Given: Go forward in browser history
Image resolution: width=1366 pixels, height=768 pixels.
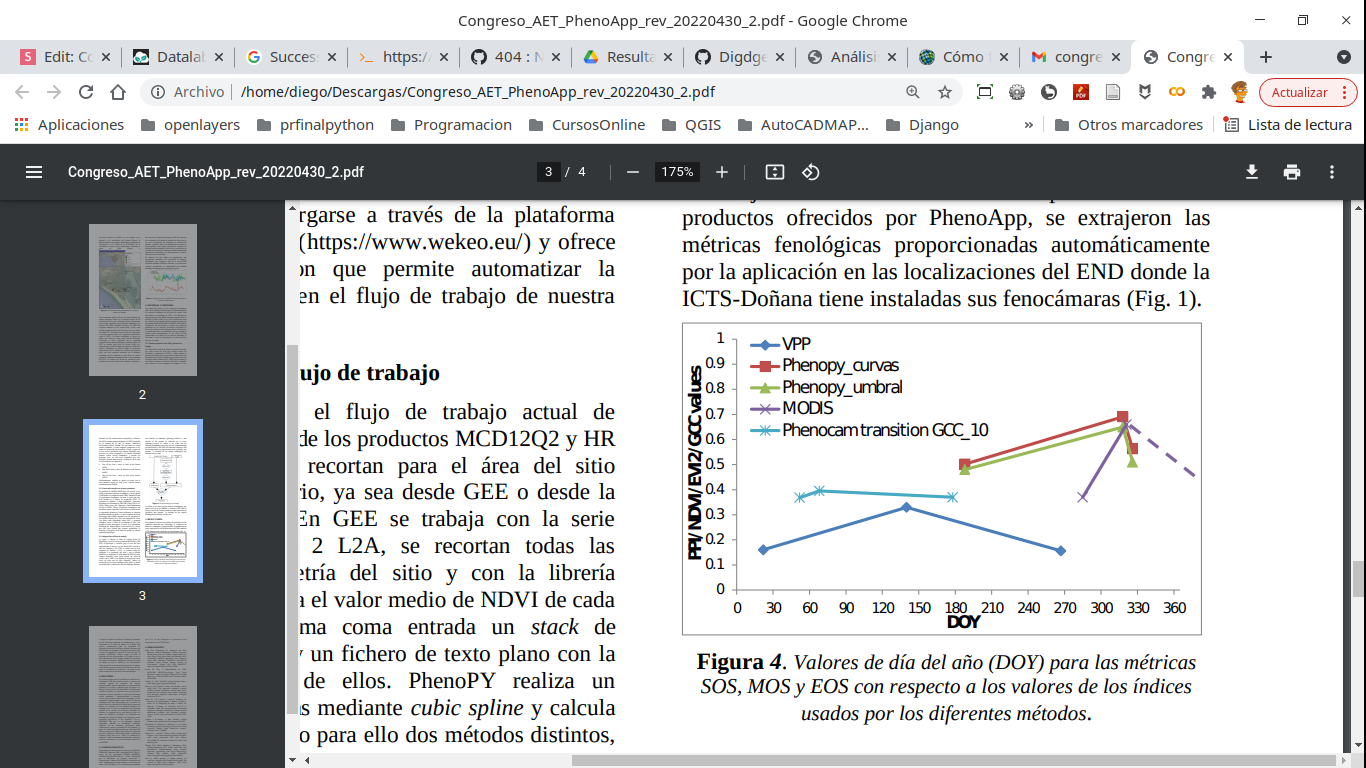Looking at the screenshot, I should click(54, 92).
